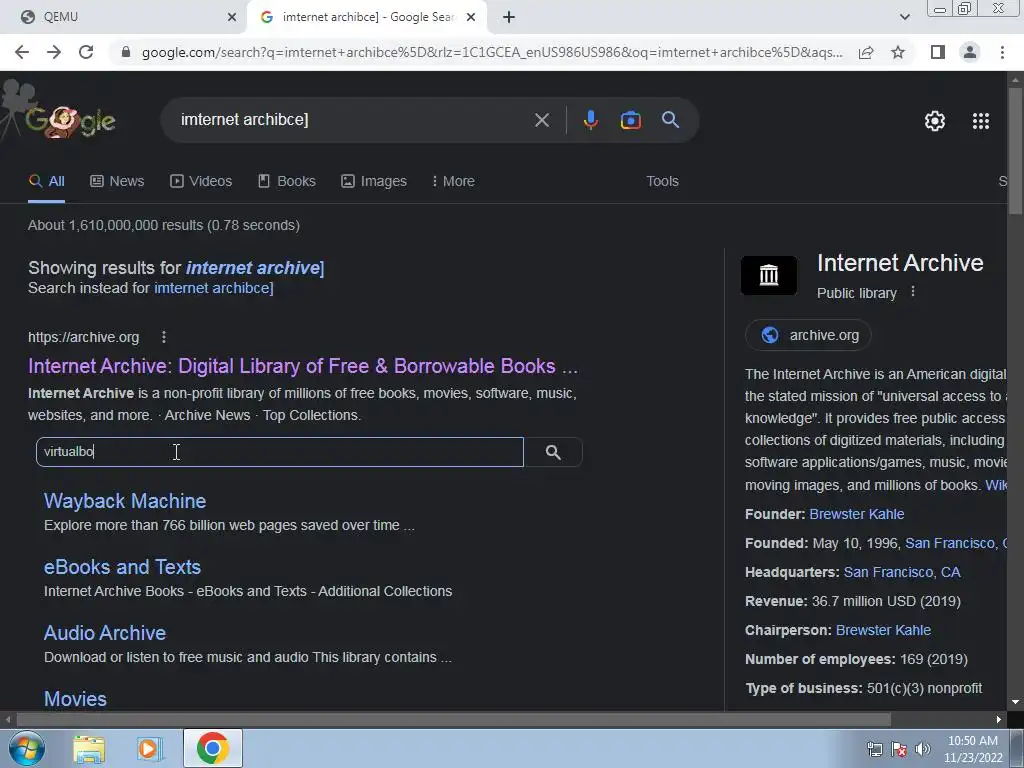The width and height of the screenshot is (1024, 768).
Task: Click Founded San Francisco link
Action: click(x=955, y=543)
